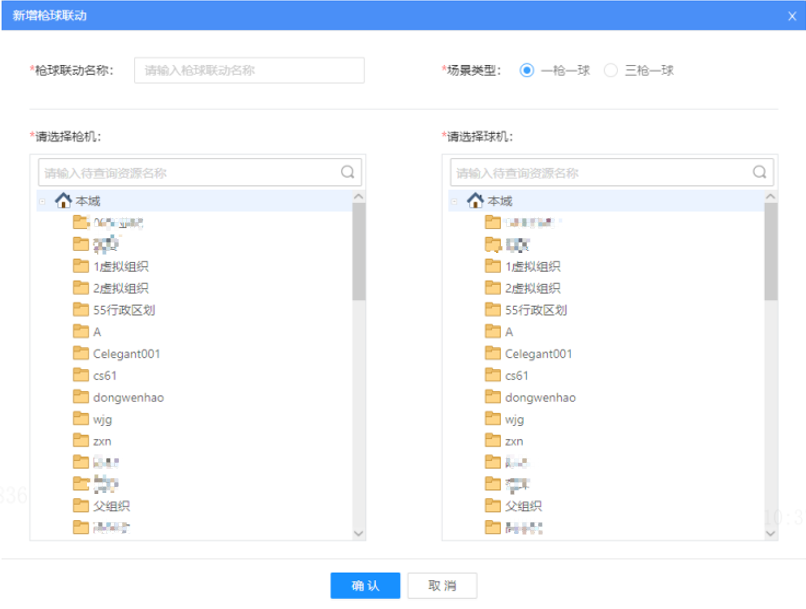Focus the gun camera resource search field

coord(200,172)
